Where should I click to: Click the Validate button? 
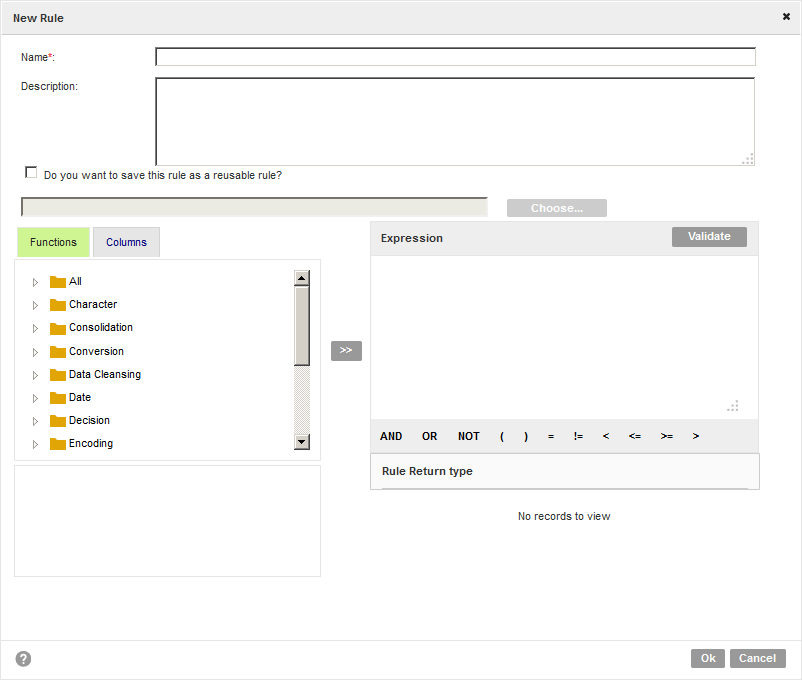pos(709,236)
